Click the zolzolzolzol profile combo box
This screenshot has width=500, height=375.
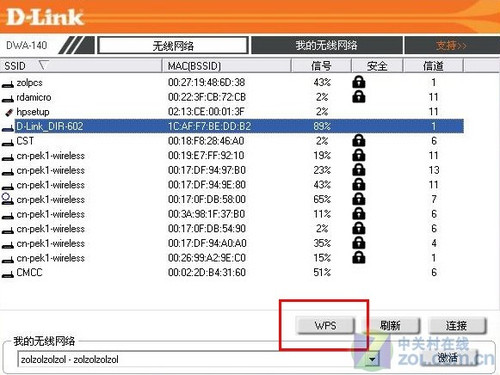(198, 359)
